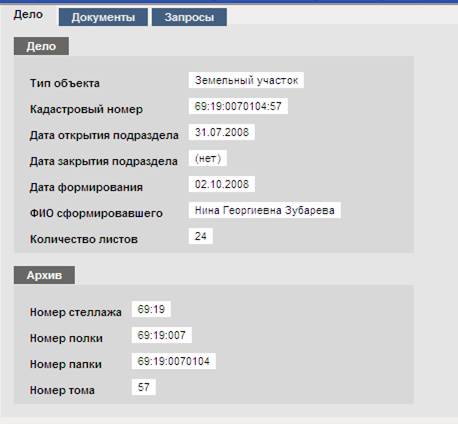Click the label Номер тома
Screen dimensions: 458x424
click(x=62, y=390)
